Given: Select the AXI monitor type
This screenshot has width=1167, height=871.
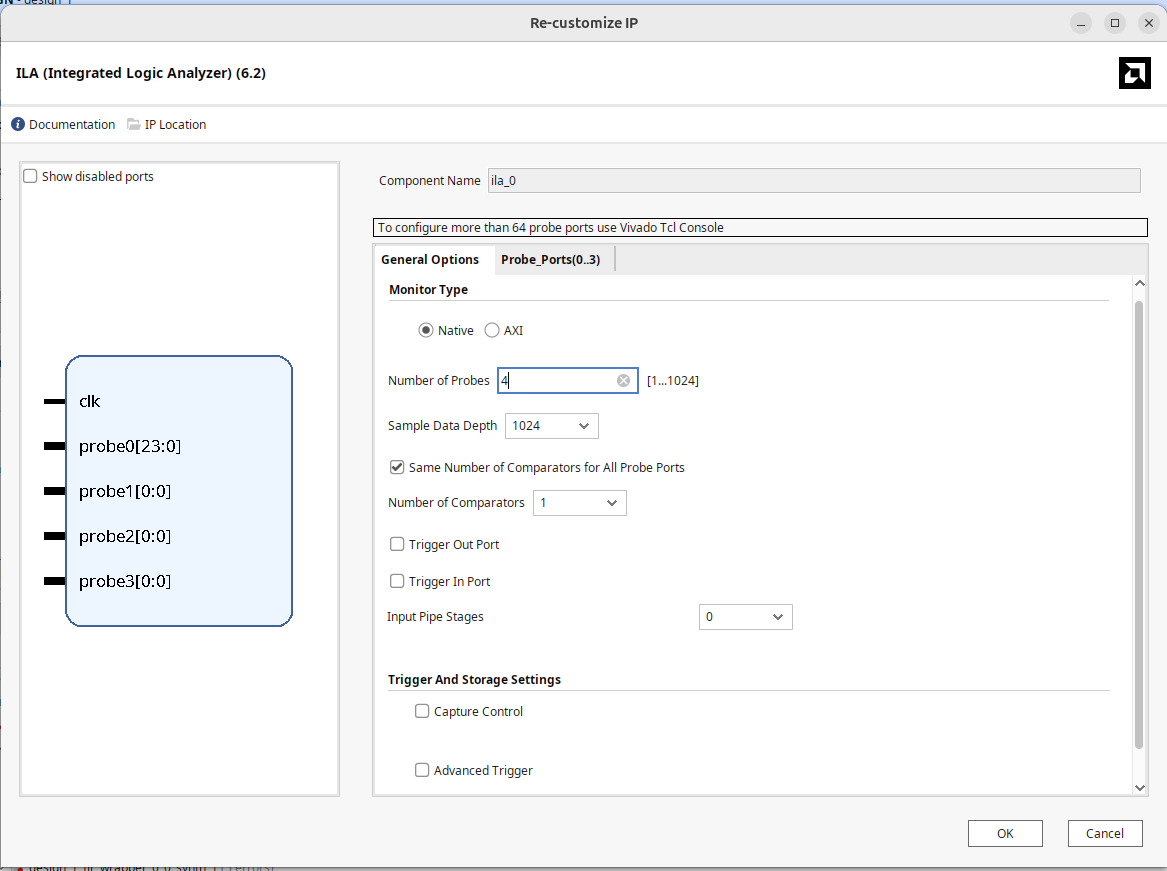Looking at the screenshot, I should pyautogui.click(x=492, y=331).
